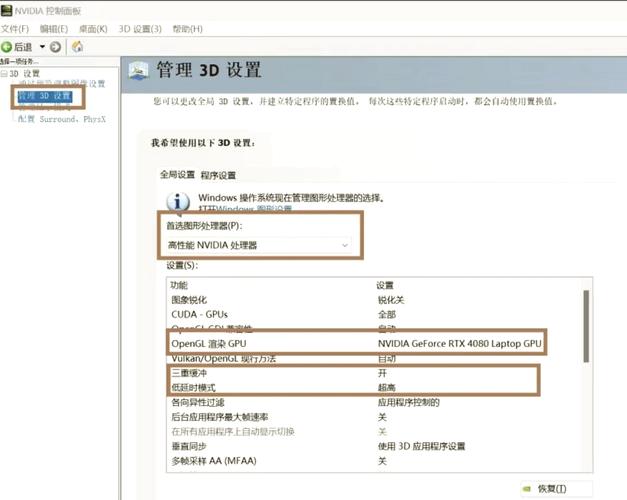Select 管理 3D 设置 in task tree
Screen dimensions: 627x500
pos(45,96)
